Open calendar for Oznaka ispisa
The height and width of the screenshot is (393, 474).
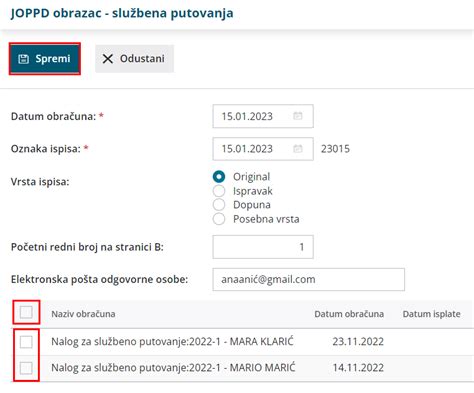point(297,149)
